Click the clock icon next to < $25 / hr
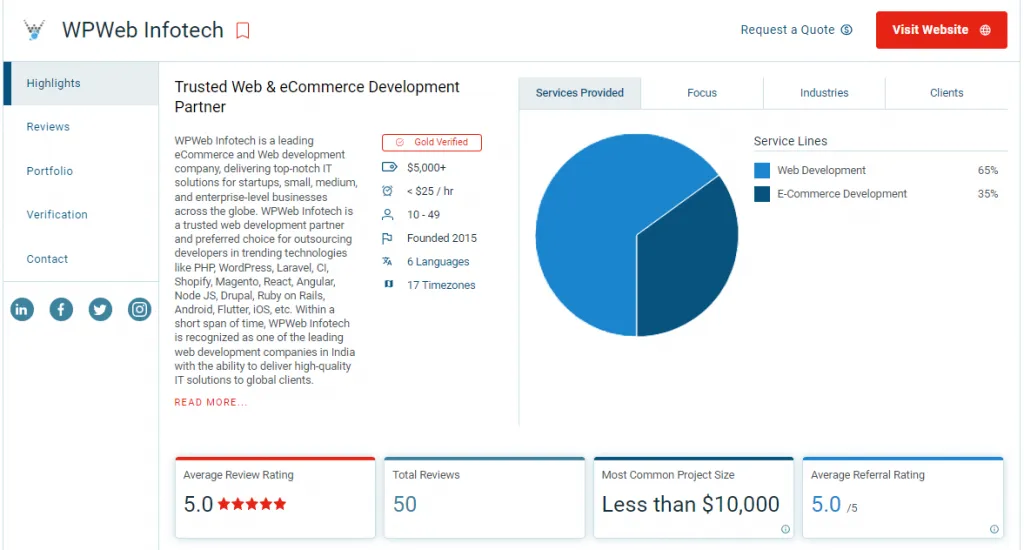Screen dimensions: 1024x550 click(387, 191)
